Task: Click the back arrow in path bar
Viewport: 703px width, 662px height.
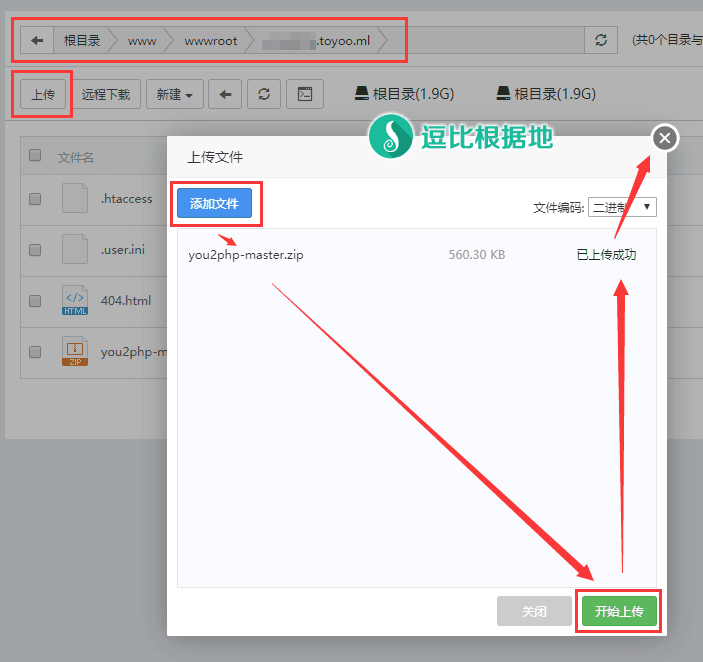Action: (x=37, y=40)
